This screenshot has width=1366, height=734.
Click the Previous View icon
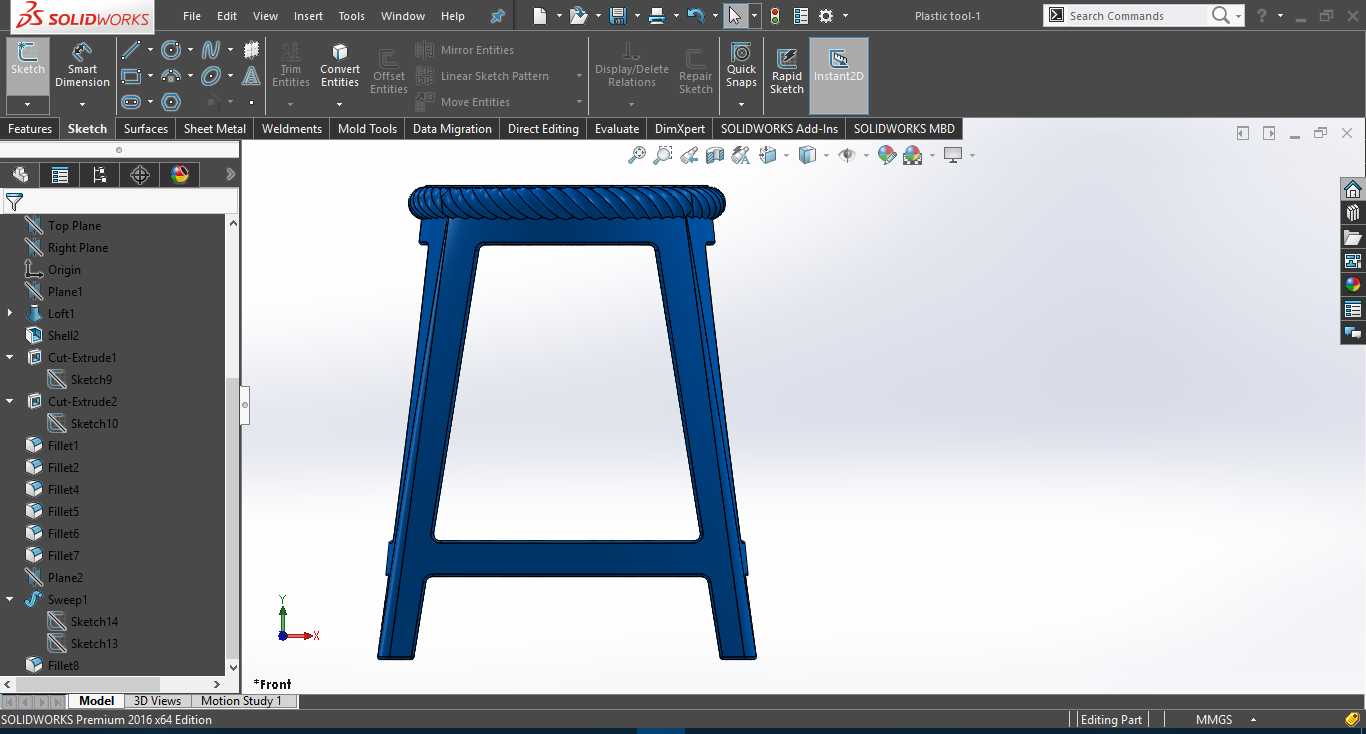point(688,155)
